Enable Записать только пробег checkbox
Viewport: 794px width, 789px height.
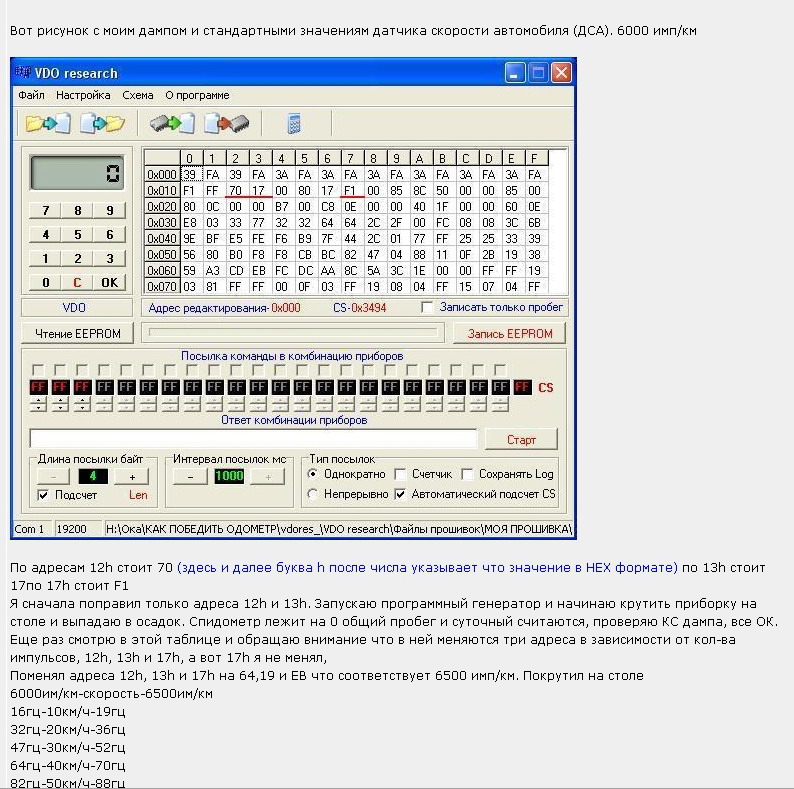point(427,307)
